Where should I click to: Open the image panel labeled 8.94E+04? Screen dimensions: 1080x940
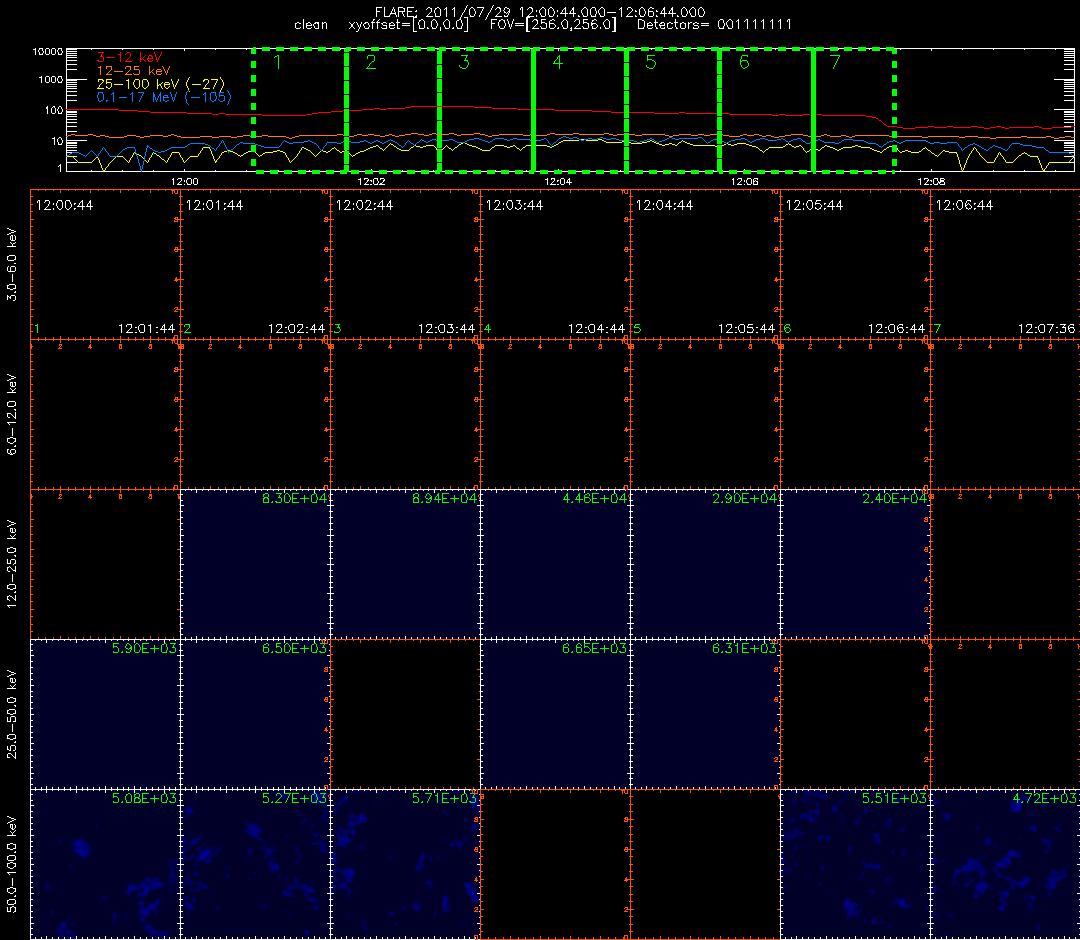point(406,564)
